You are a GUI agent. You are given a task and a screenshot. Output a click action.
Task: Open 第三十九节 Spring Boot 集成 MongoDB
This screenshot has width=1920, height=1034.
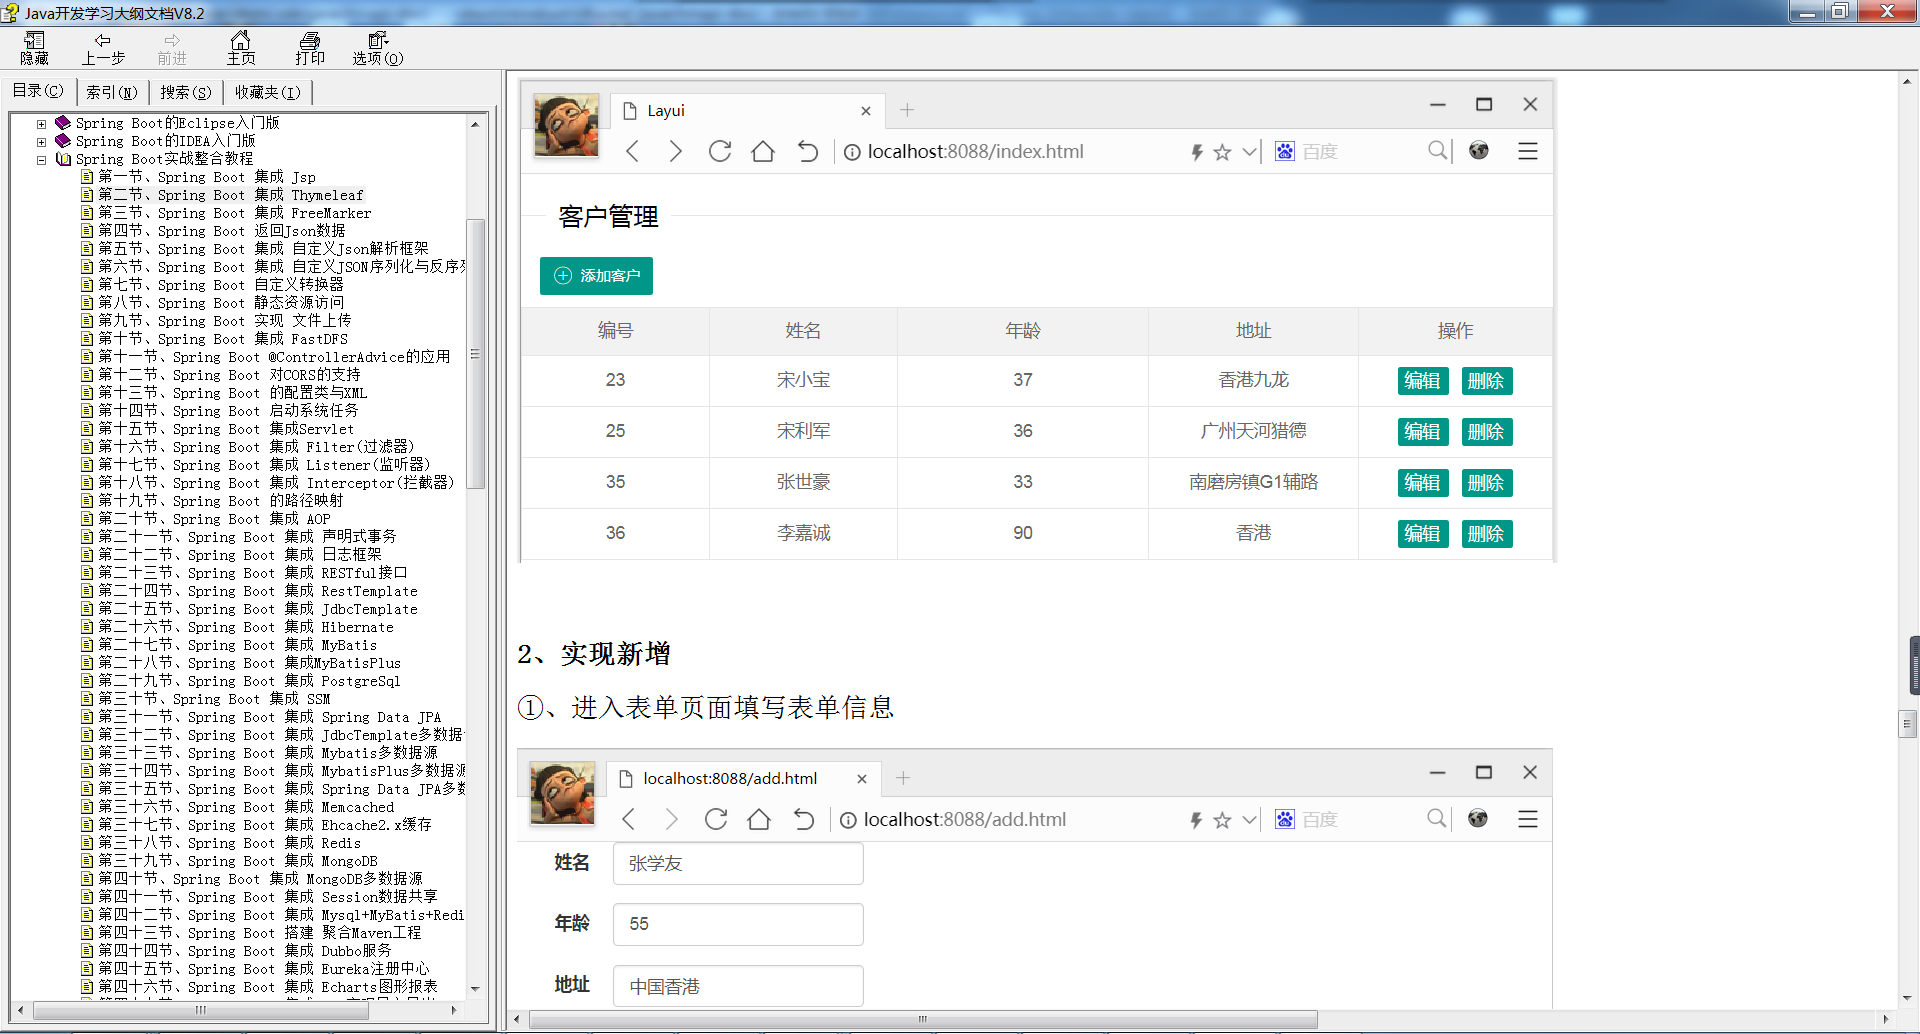pyautogui.click(x=237, y=861)
